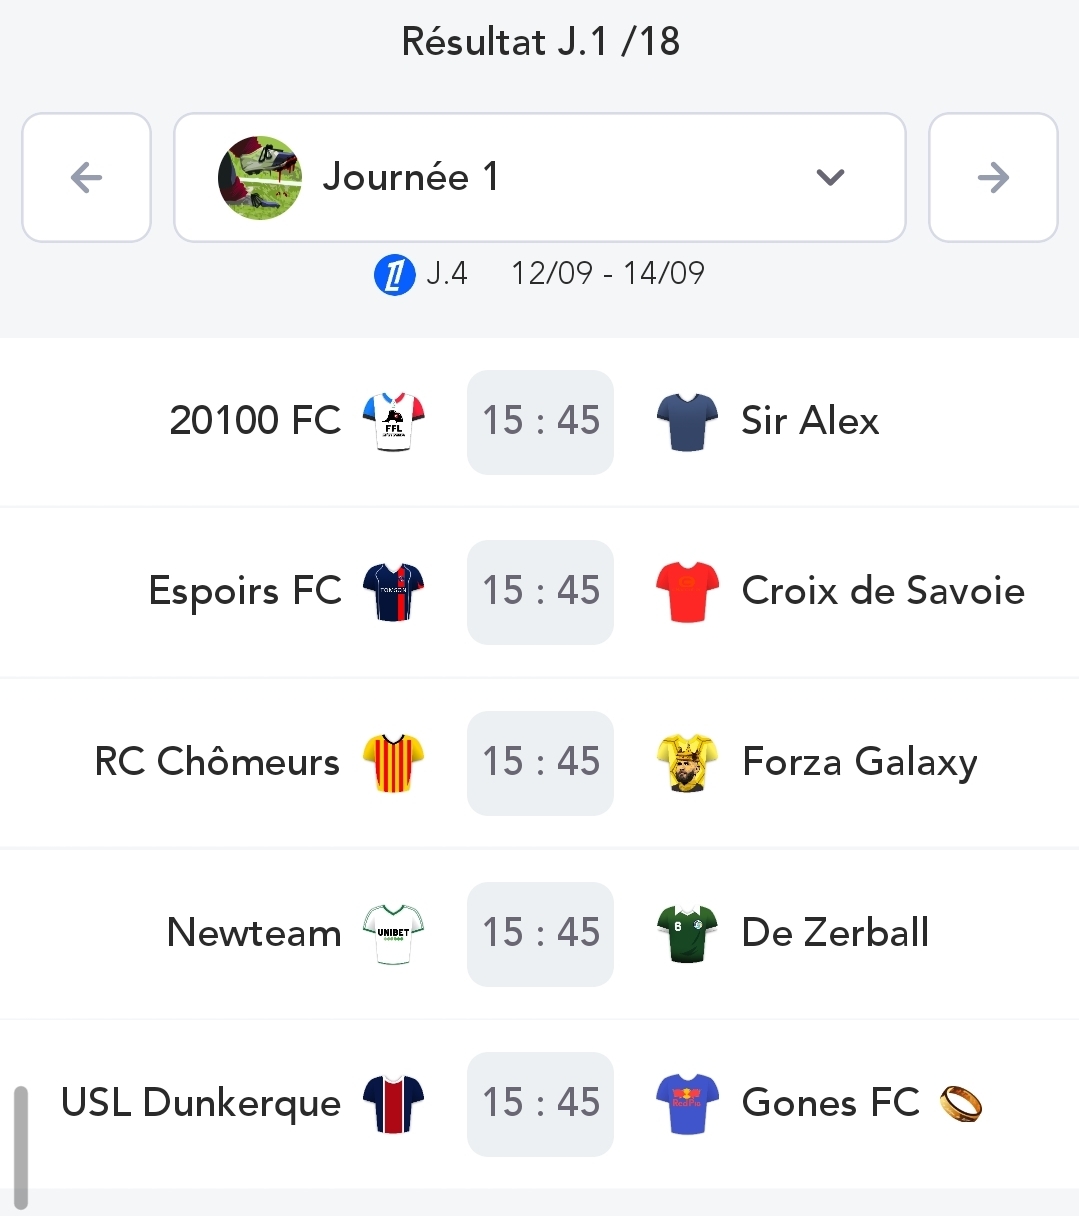Screen dimensions: 1079x1216
Task: Expand the Journée 1 dropdown chevron
Action: 830,178
